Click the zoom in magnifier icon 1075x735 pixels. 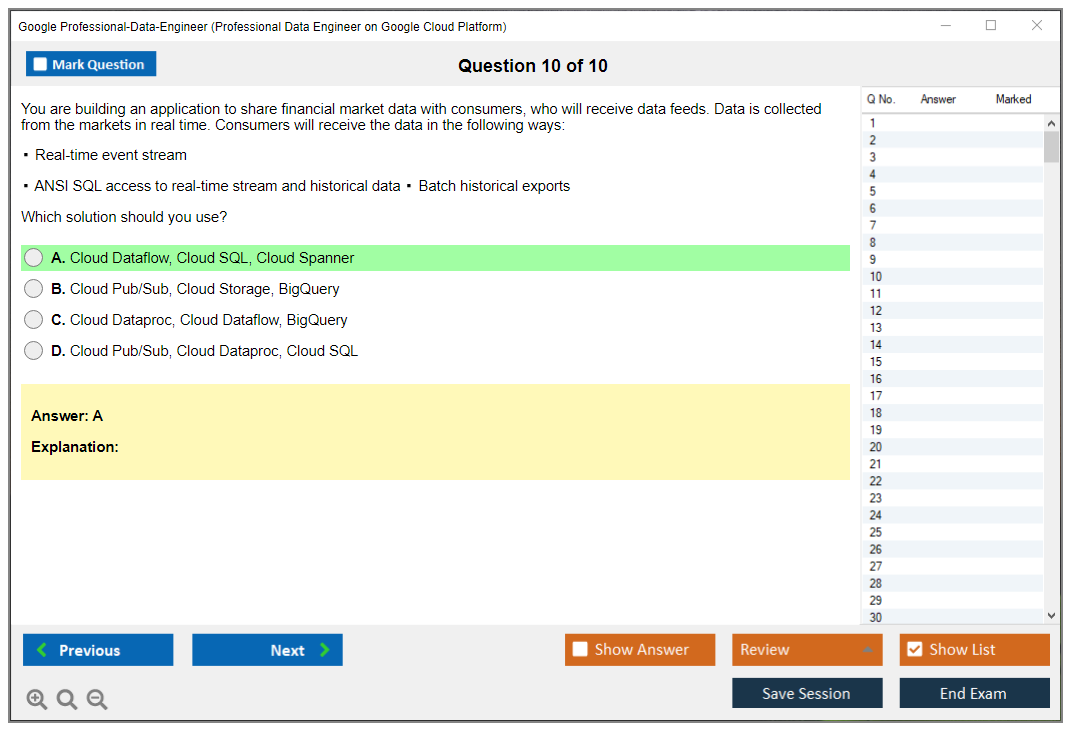(x=37, y=700)
